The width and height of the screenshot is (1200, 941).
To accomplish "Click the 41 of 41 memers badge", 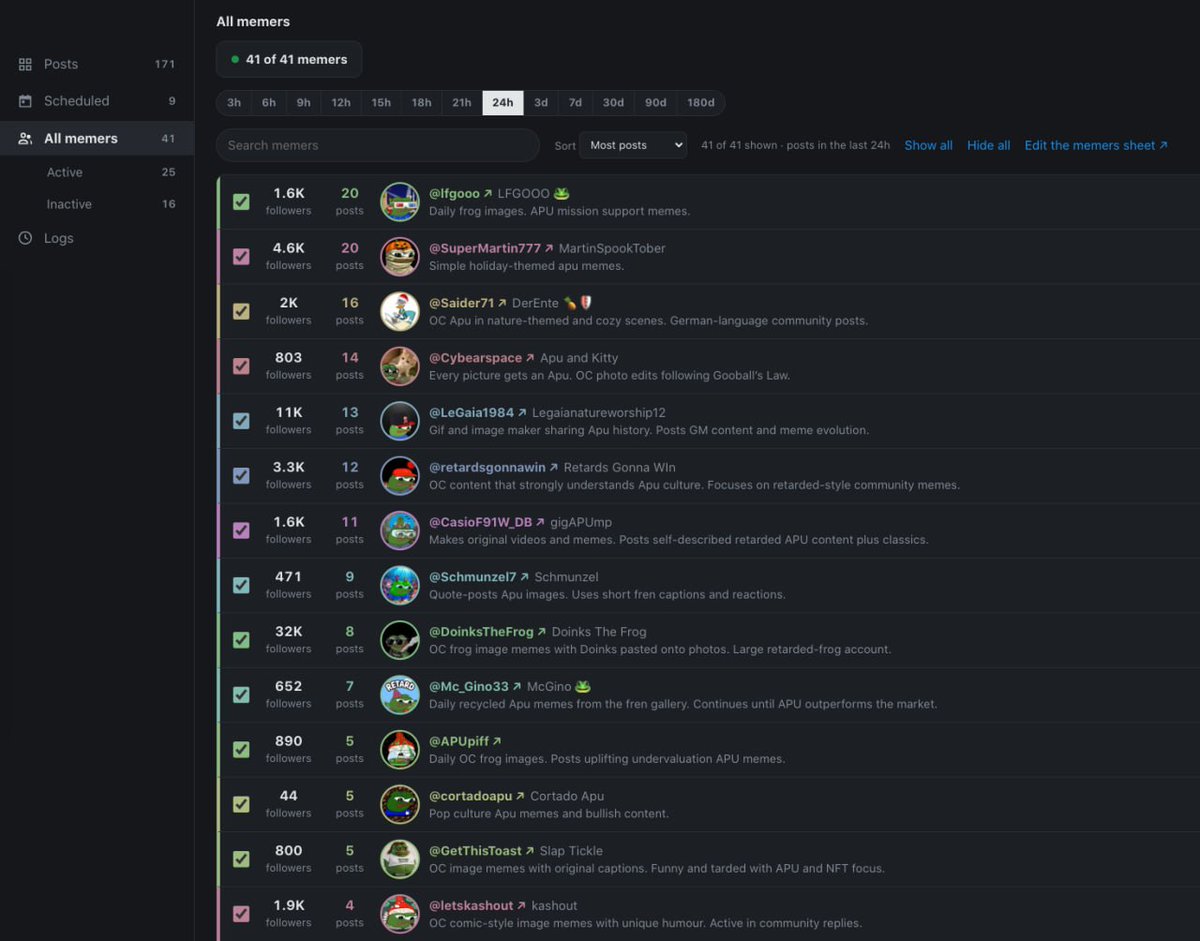I will [x=289, y=59].
